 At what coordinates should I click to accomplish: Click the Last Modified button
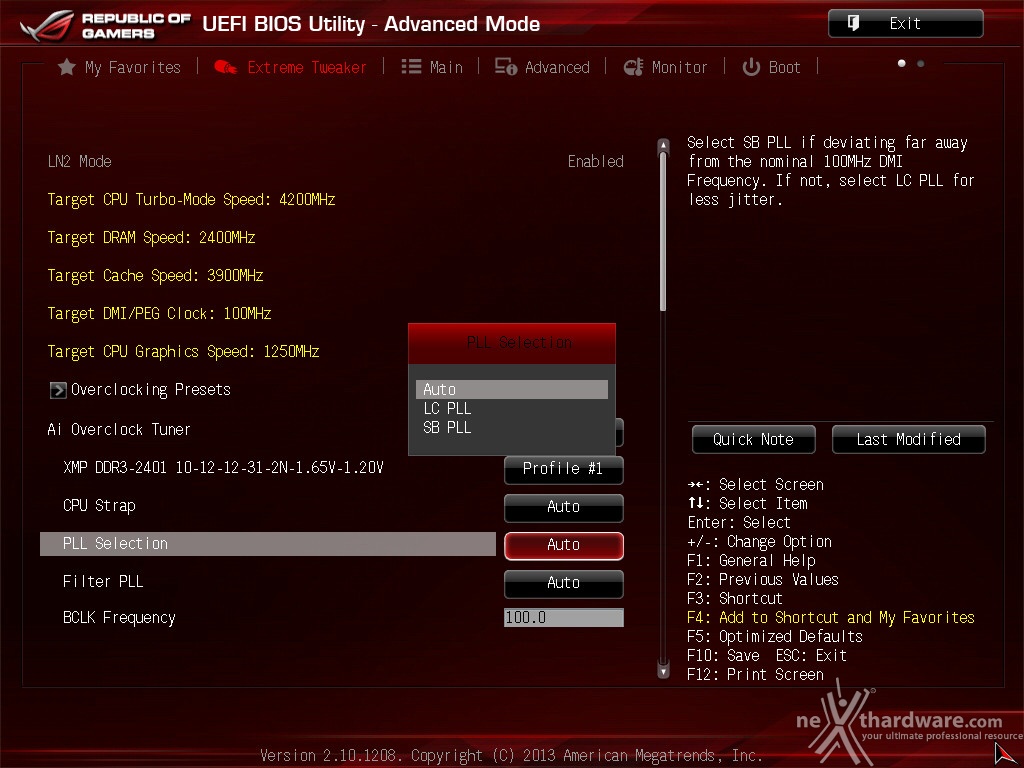[908, 440]
